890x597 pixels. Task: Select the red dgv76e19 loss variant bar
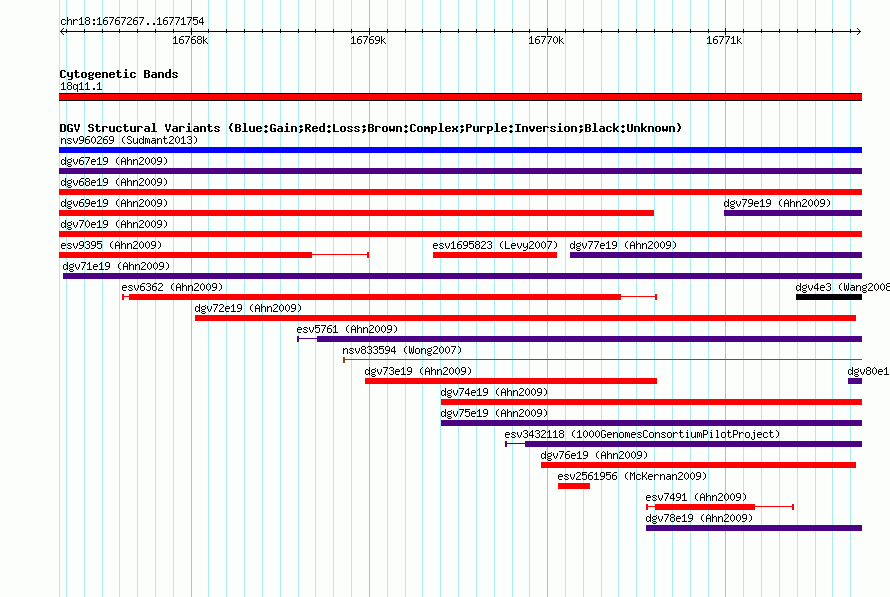point(698,465)
